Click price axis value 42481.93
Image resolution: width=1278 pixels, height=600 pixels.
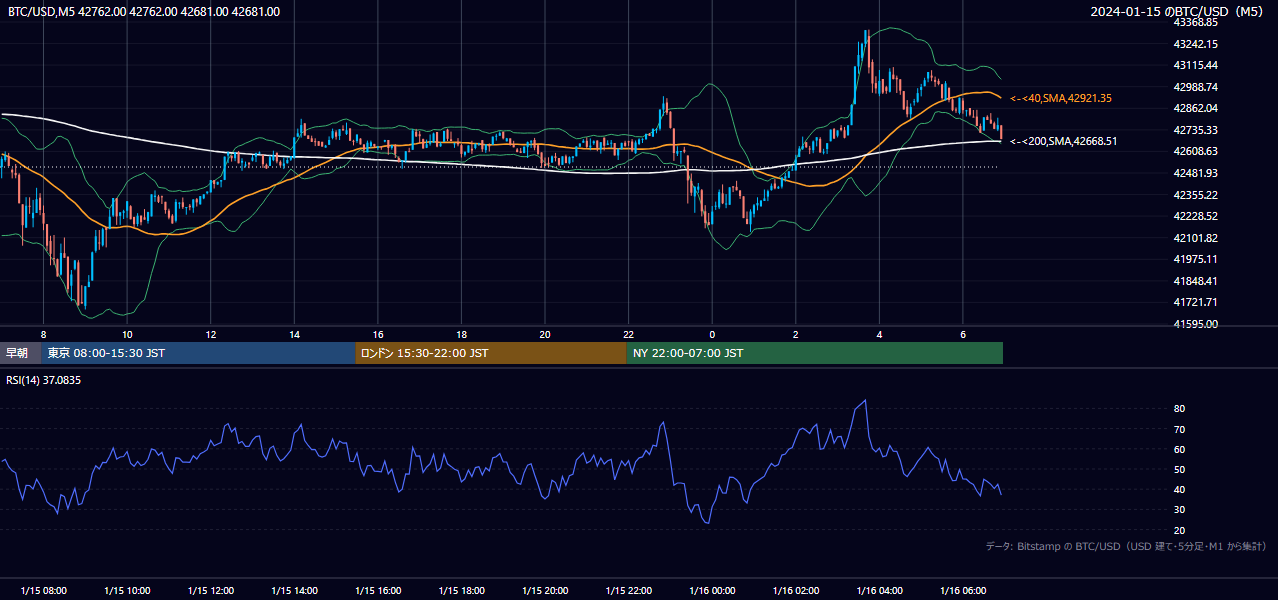pyautogui.click(x=1195, y=173)
